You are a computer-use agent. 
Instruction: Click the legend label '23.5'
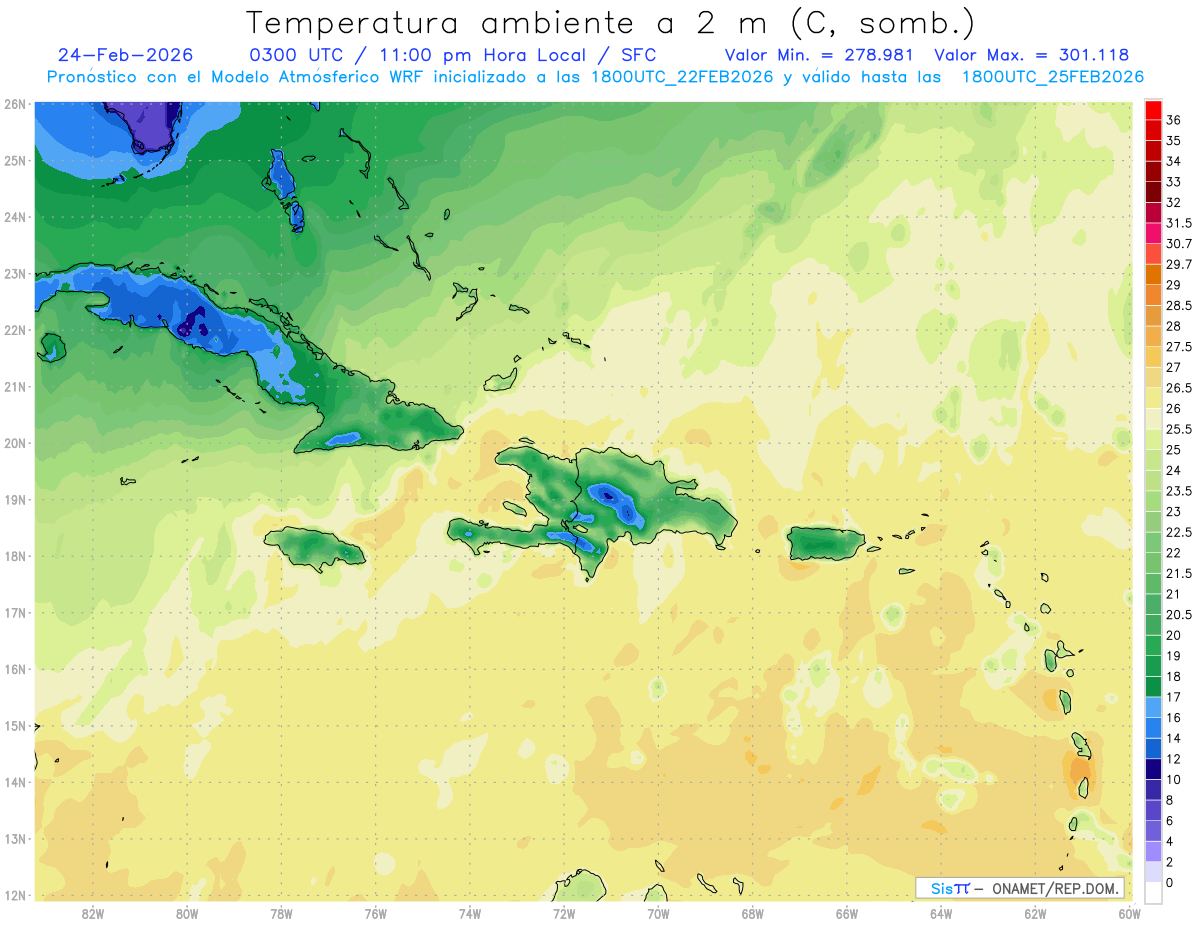[1179, 491]
